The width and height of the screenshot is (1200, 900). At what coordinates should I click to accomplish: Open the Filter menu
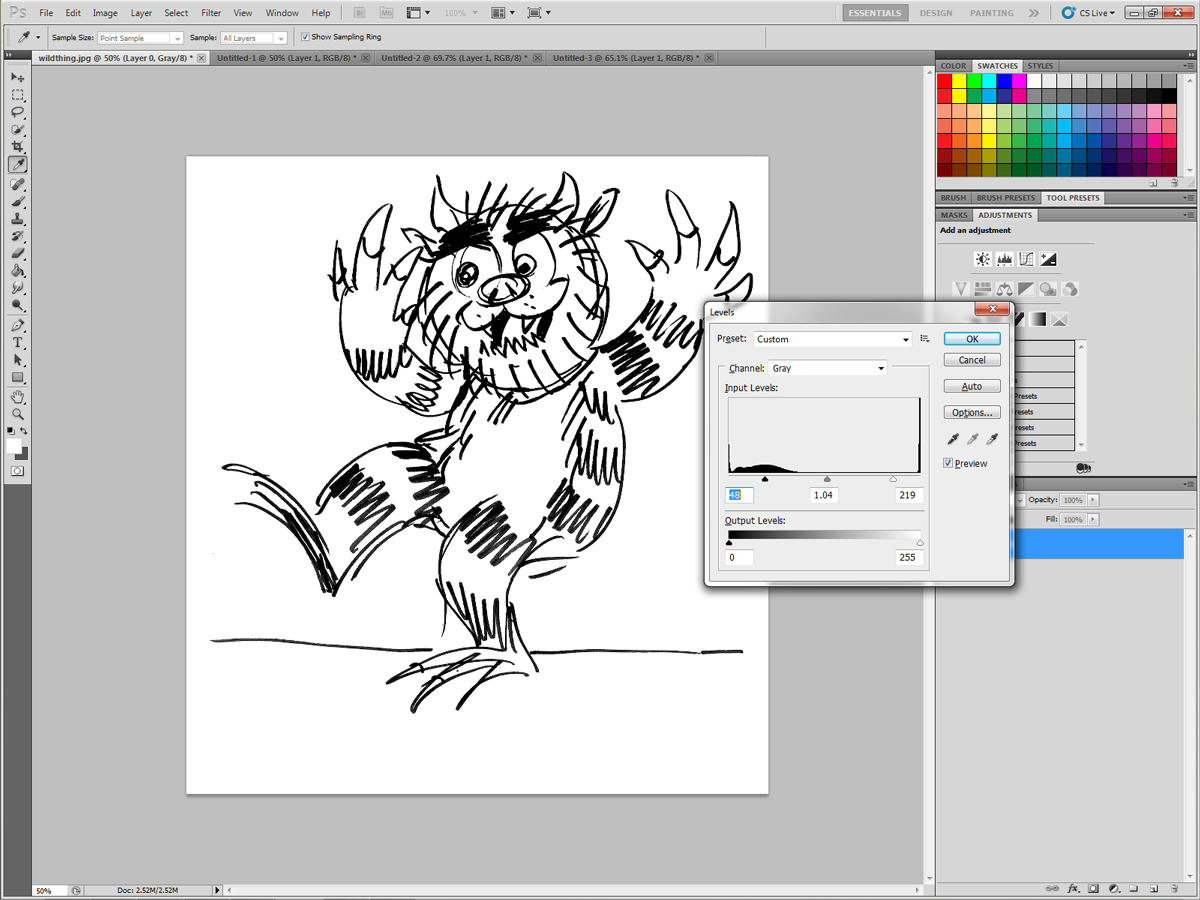(211, 13)
